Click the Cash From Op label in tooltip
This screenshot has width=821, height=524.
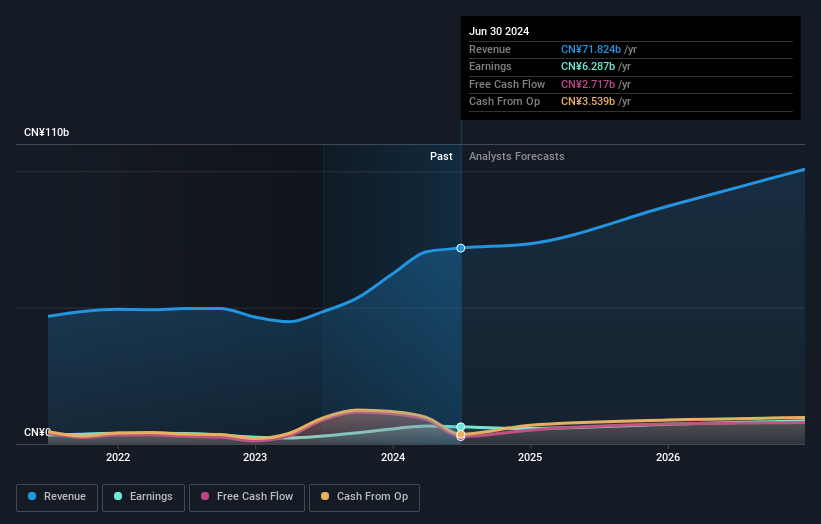point(504,102)
